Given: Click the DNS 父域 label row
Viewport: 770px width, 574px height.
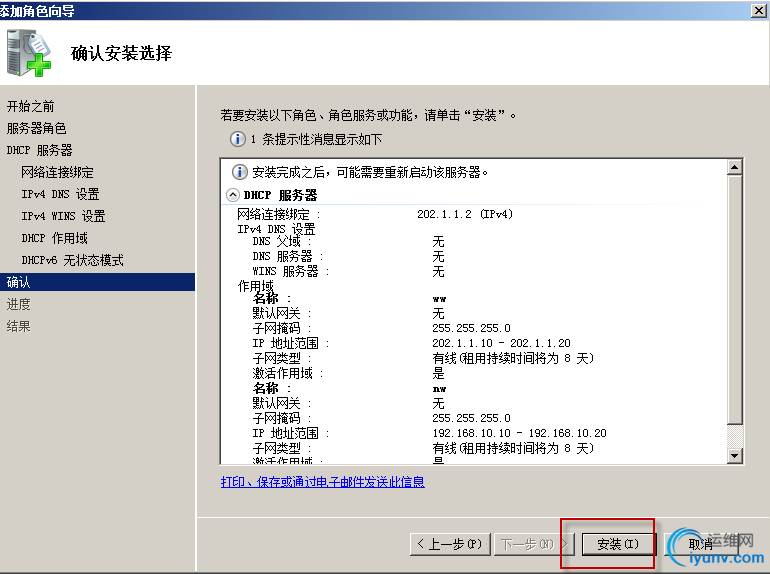Looking at the screenshot, I should point(281,241).
